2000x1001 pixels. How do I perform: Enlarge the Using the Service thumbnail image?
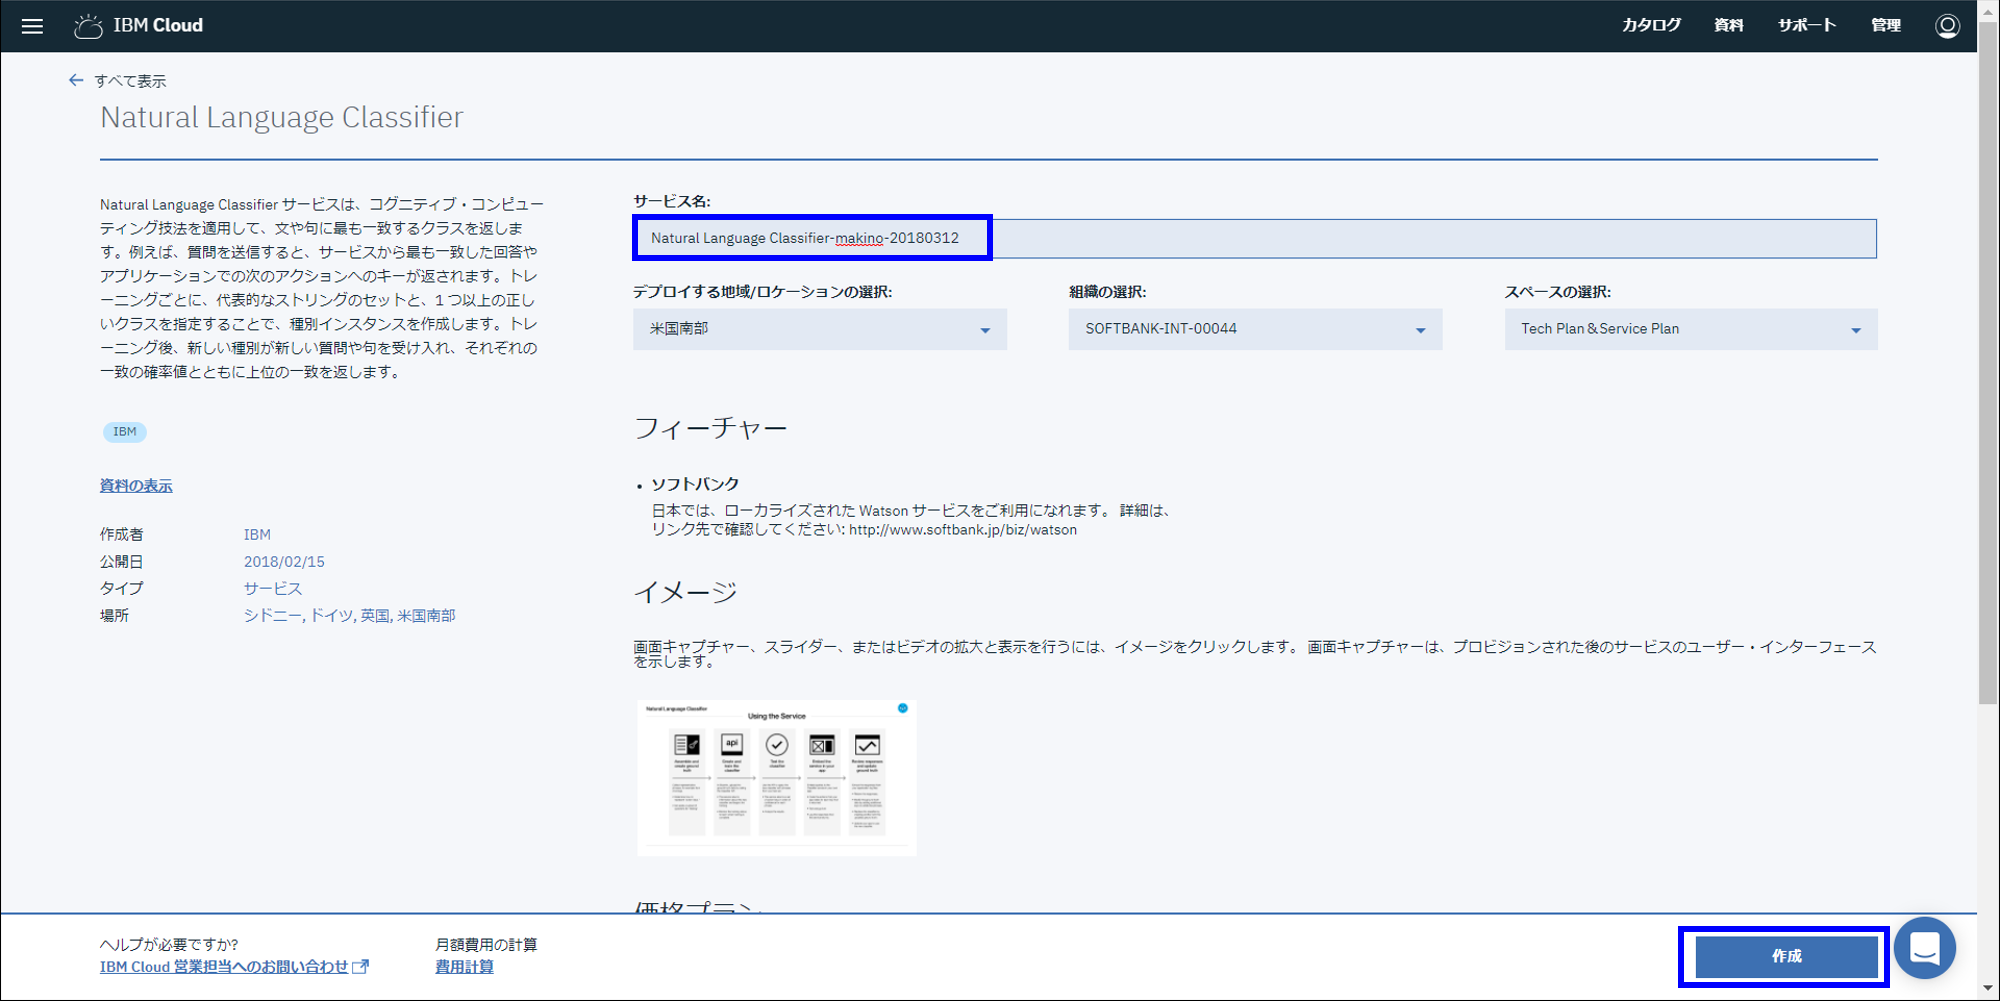click(x=777, y=777)
